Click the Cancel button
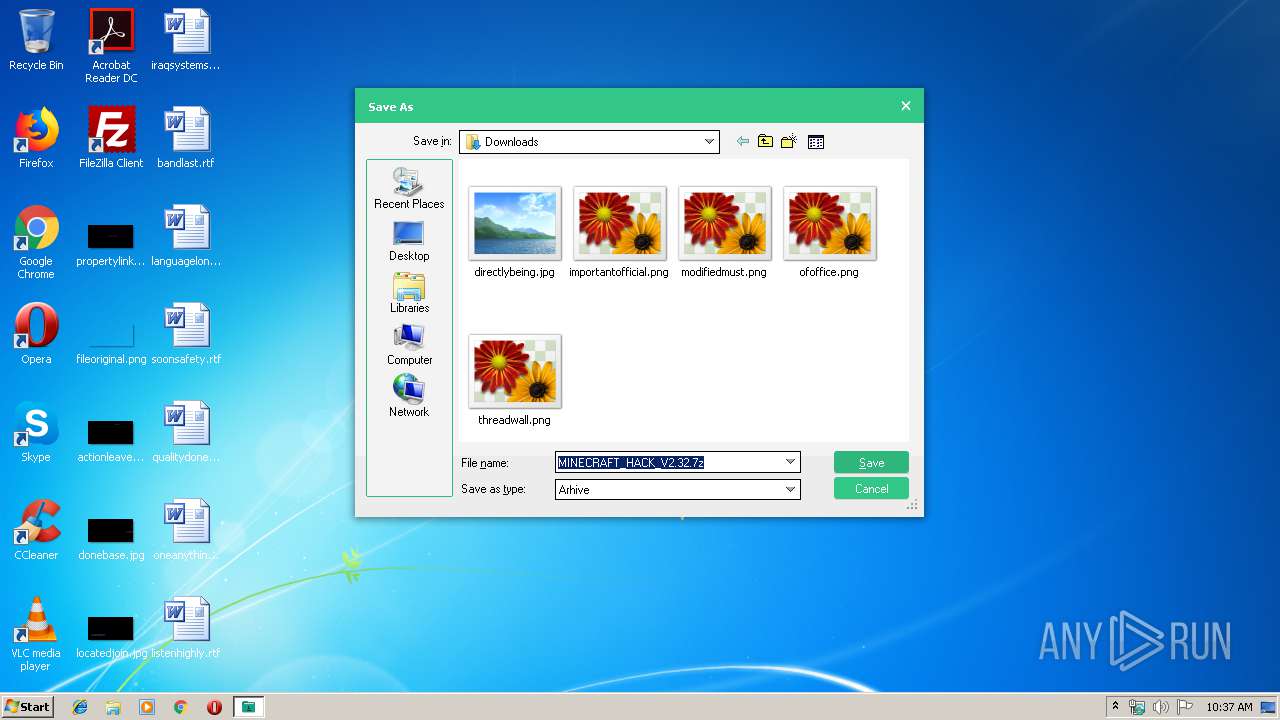The width and height of the screenshot is (1280, 720). click(871, 489)
